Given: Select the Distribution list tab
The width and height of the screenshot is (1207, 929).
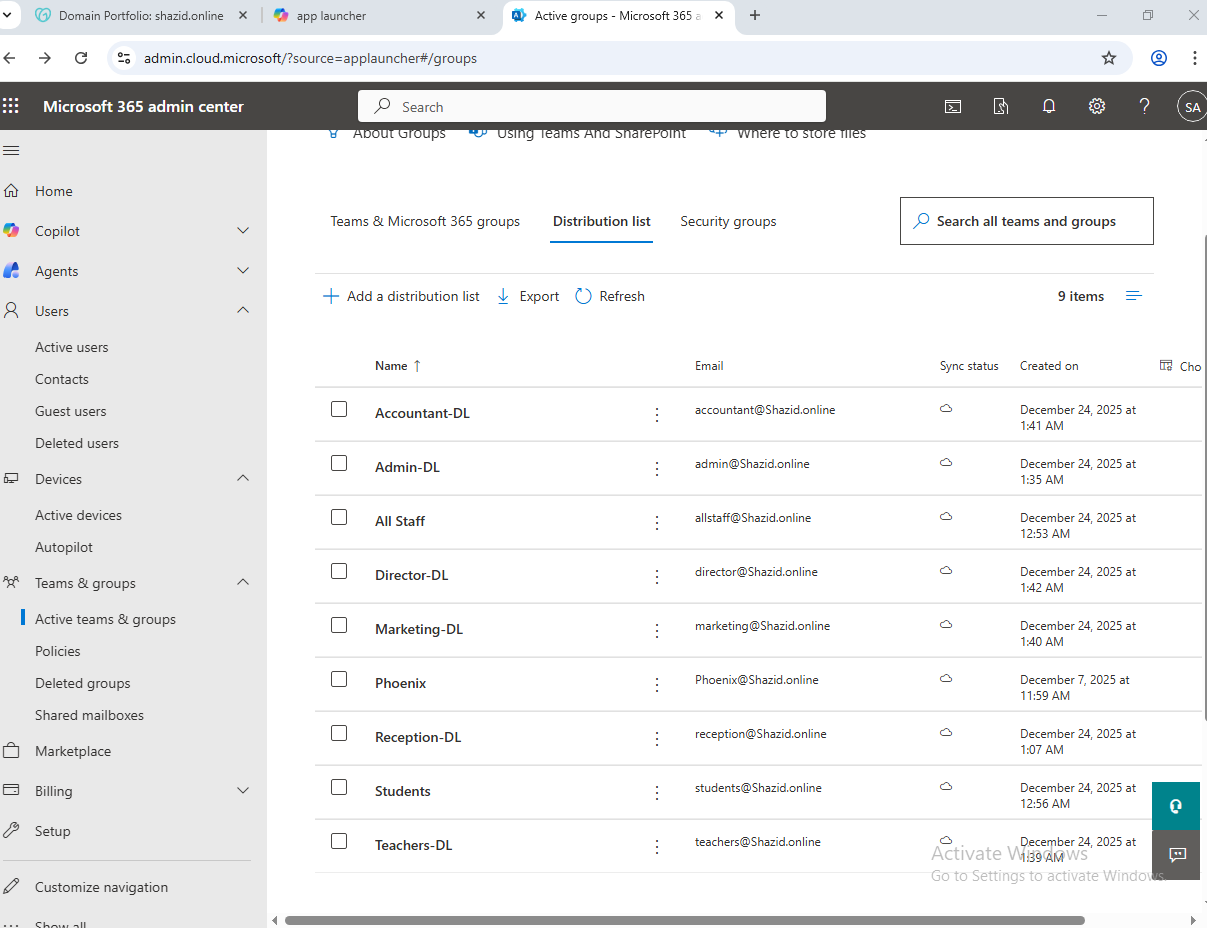Looking at the screenshot, I should pyautogui.click(x=602, y=221).
